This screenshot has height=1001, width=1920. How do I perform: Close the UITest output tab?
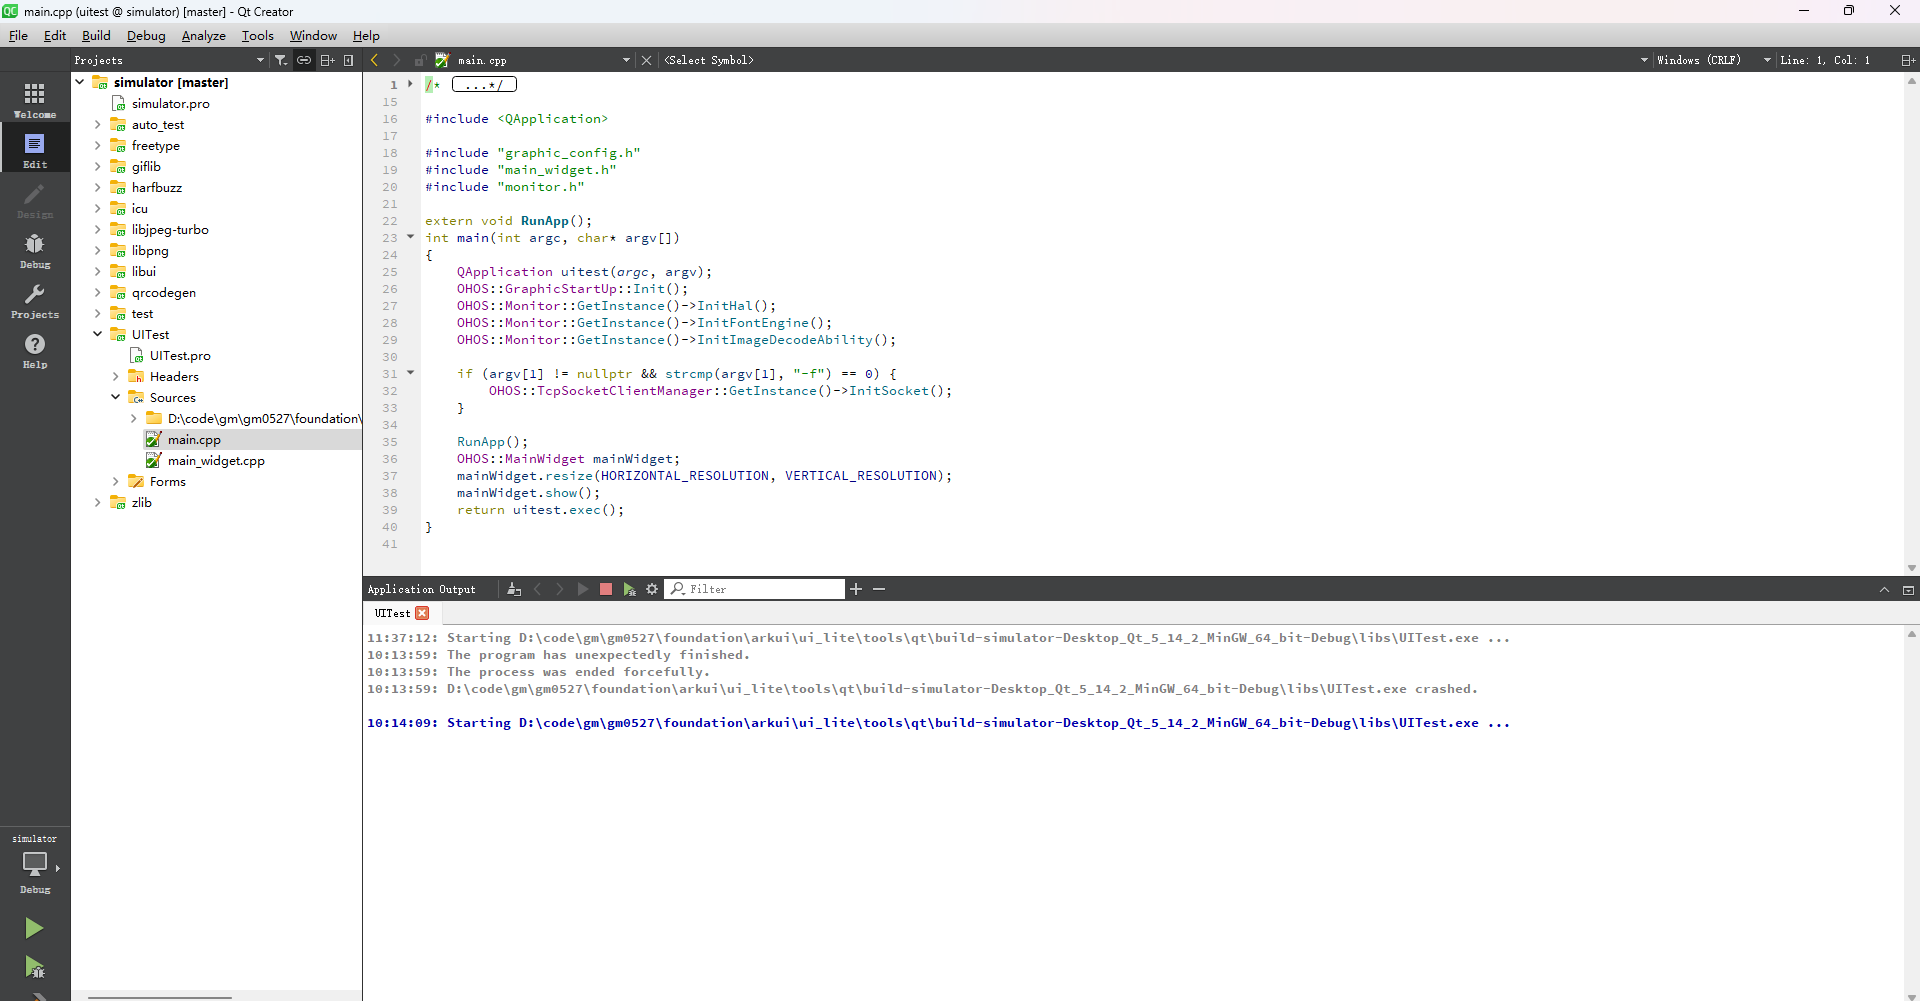[422, 613]
